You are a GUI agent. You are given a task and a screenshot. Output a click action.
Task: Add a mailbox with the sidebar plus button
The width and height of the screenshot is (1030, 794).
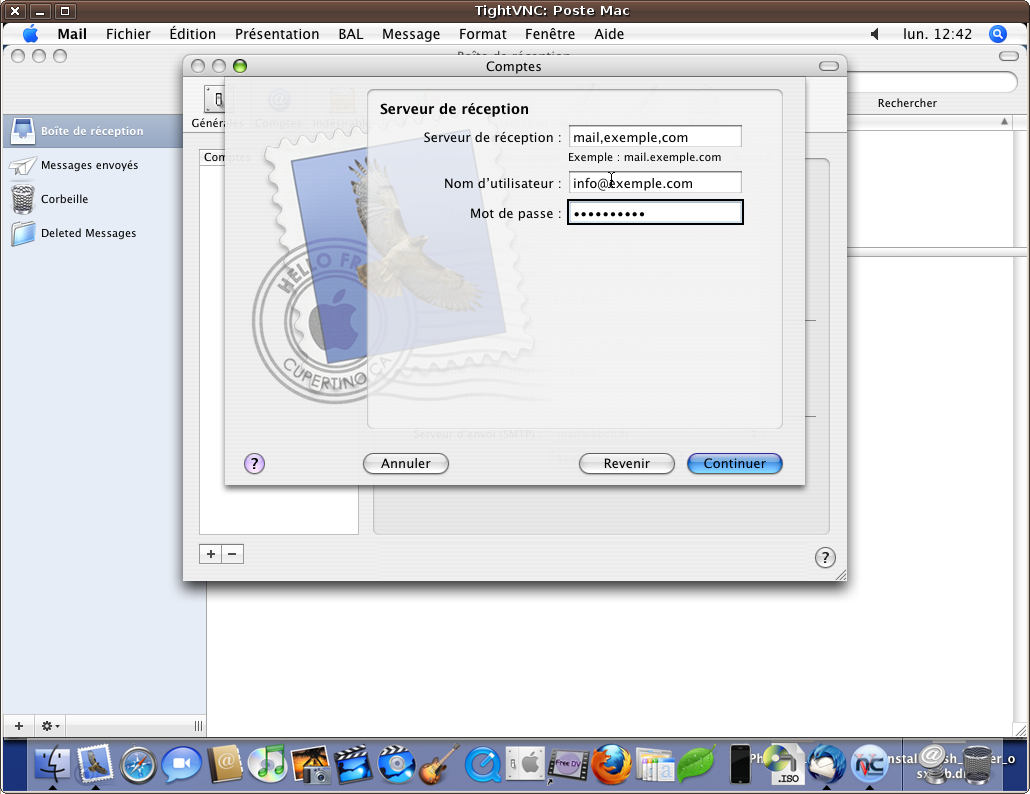point(19,726)
